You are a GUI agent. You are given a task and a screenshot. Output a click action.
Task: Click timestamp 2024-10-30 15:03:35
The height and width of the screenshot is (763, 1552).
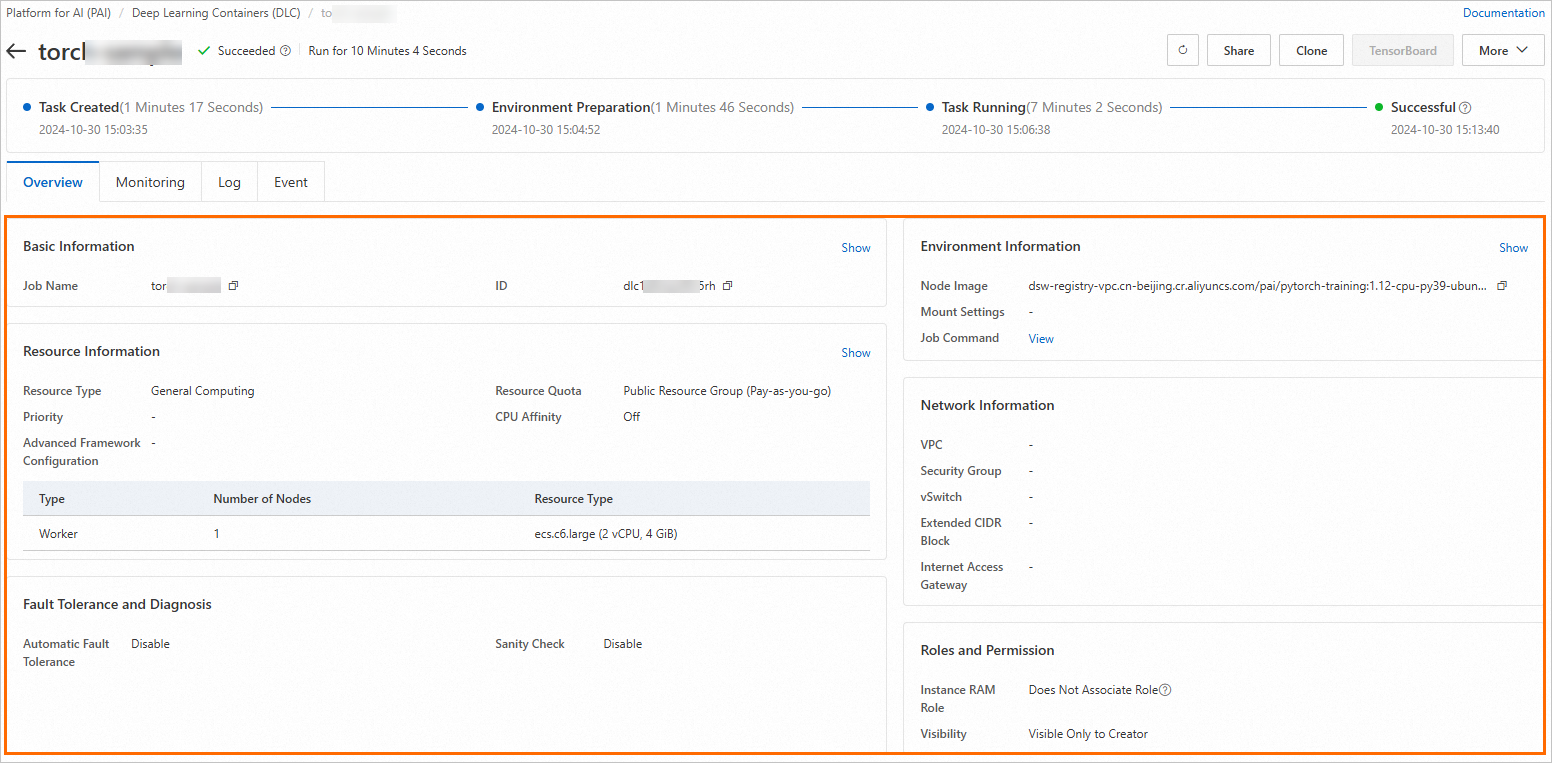pos(93,130)
